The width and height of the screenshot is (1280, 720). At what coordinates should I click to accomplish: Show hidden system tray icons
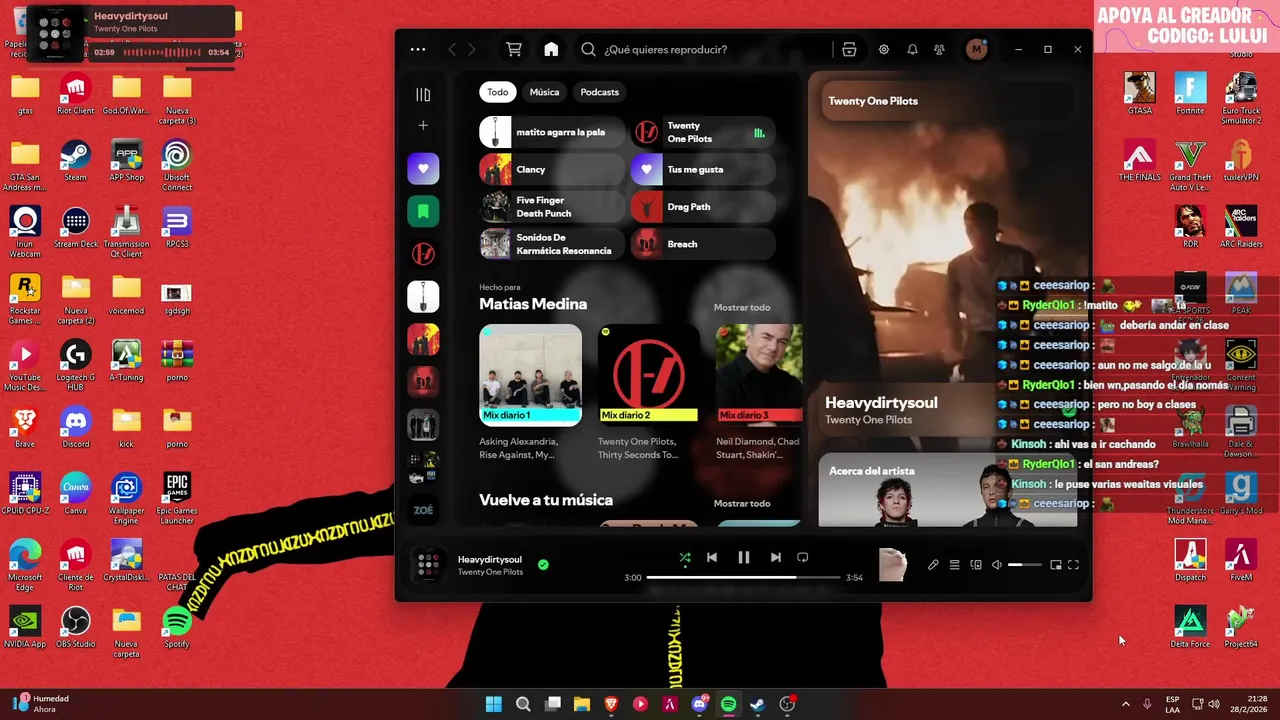1125,704
